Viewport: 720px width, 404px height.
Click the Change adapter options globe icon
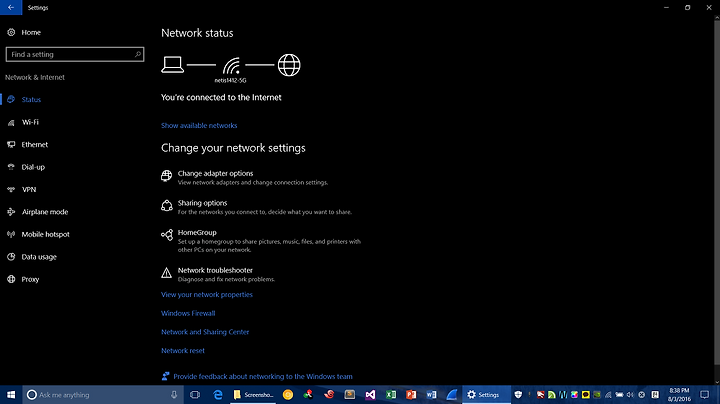pyautogui.click(x=166, y=176)
